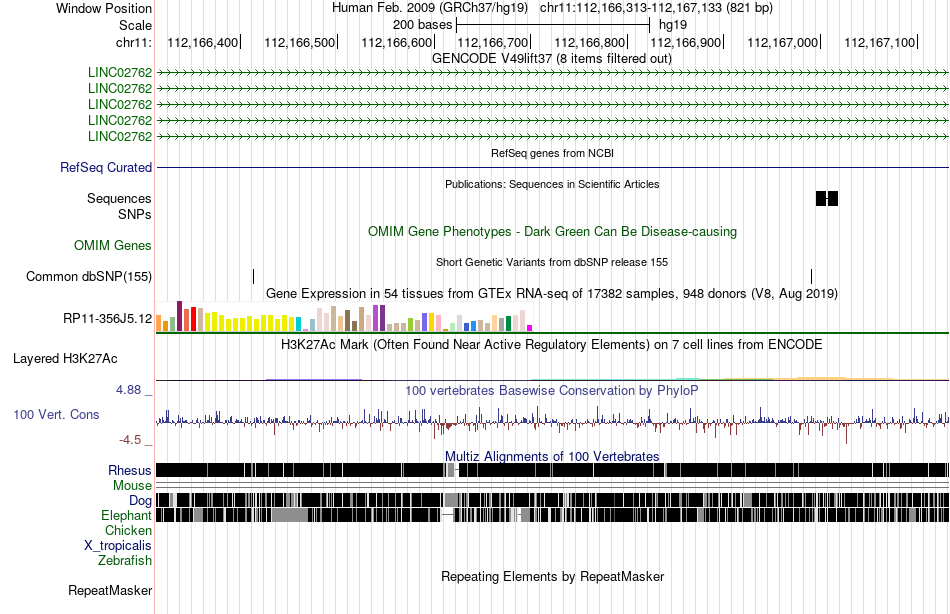Screen dimensions: 950x614
Task: Click the -4.5 conservation scale value
Action: tap(130, 439)
